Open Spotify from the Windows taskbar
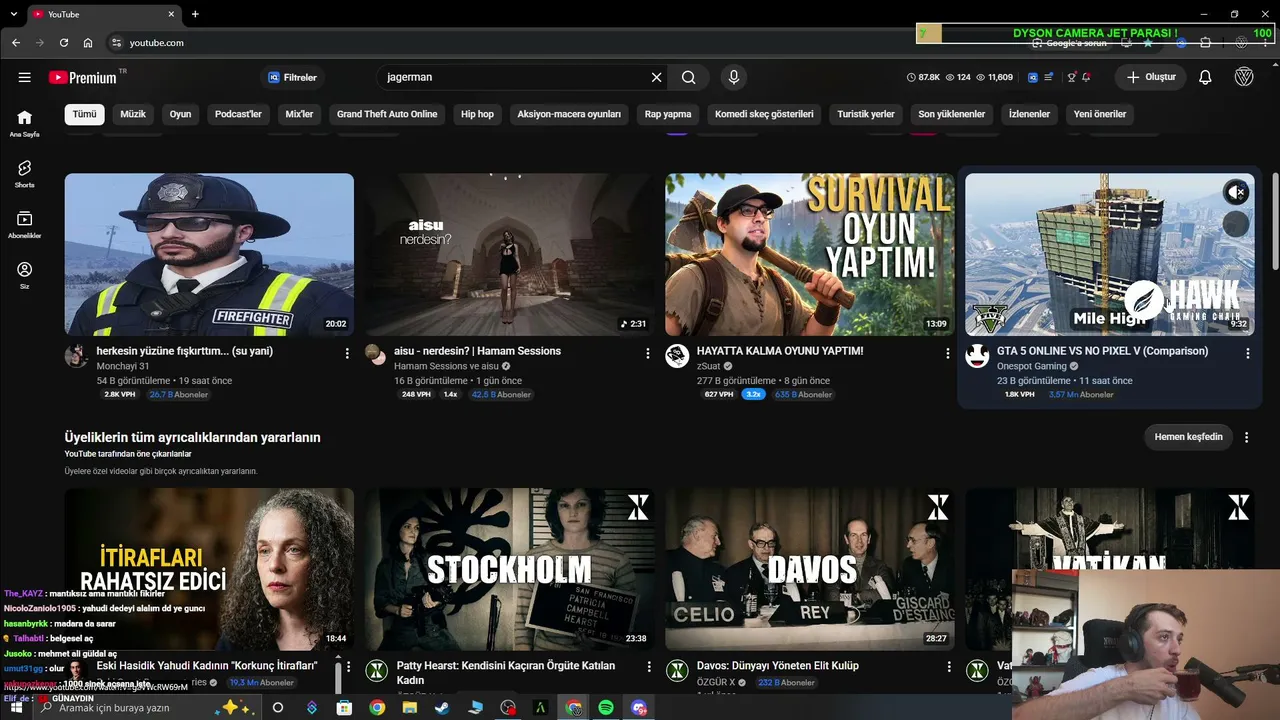The image size is (1280, 720). click(606, 708)
